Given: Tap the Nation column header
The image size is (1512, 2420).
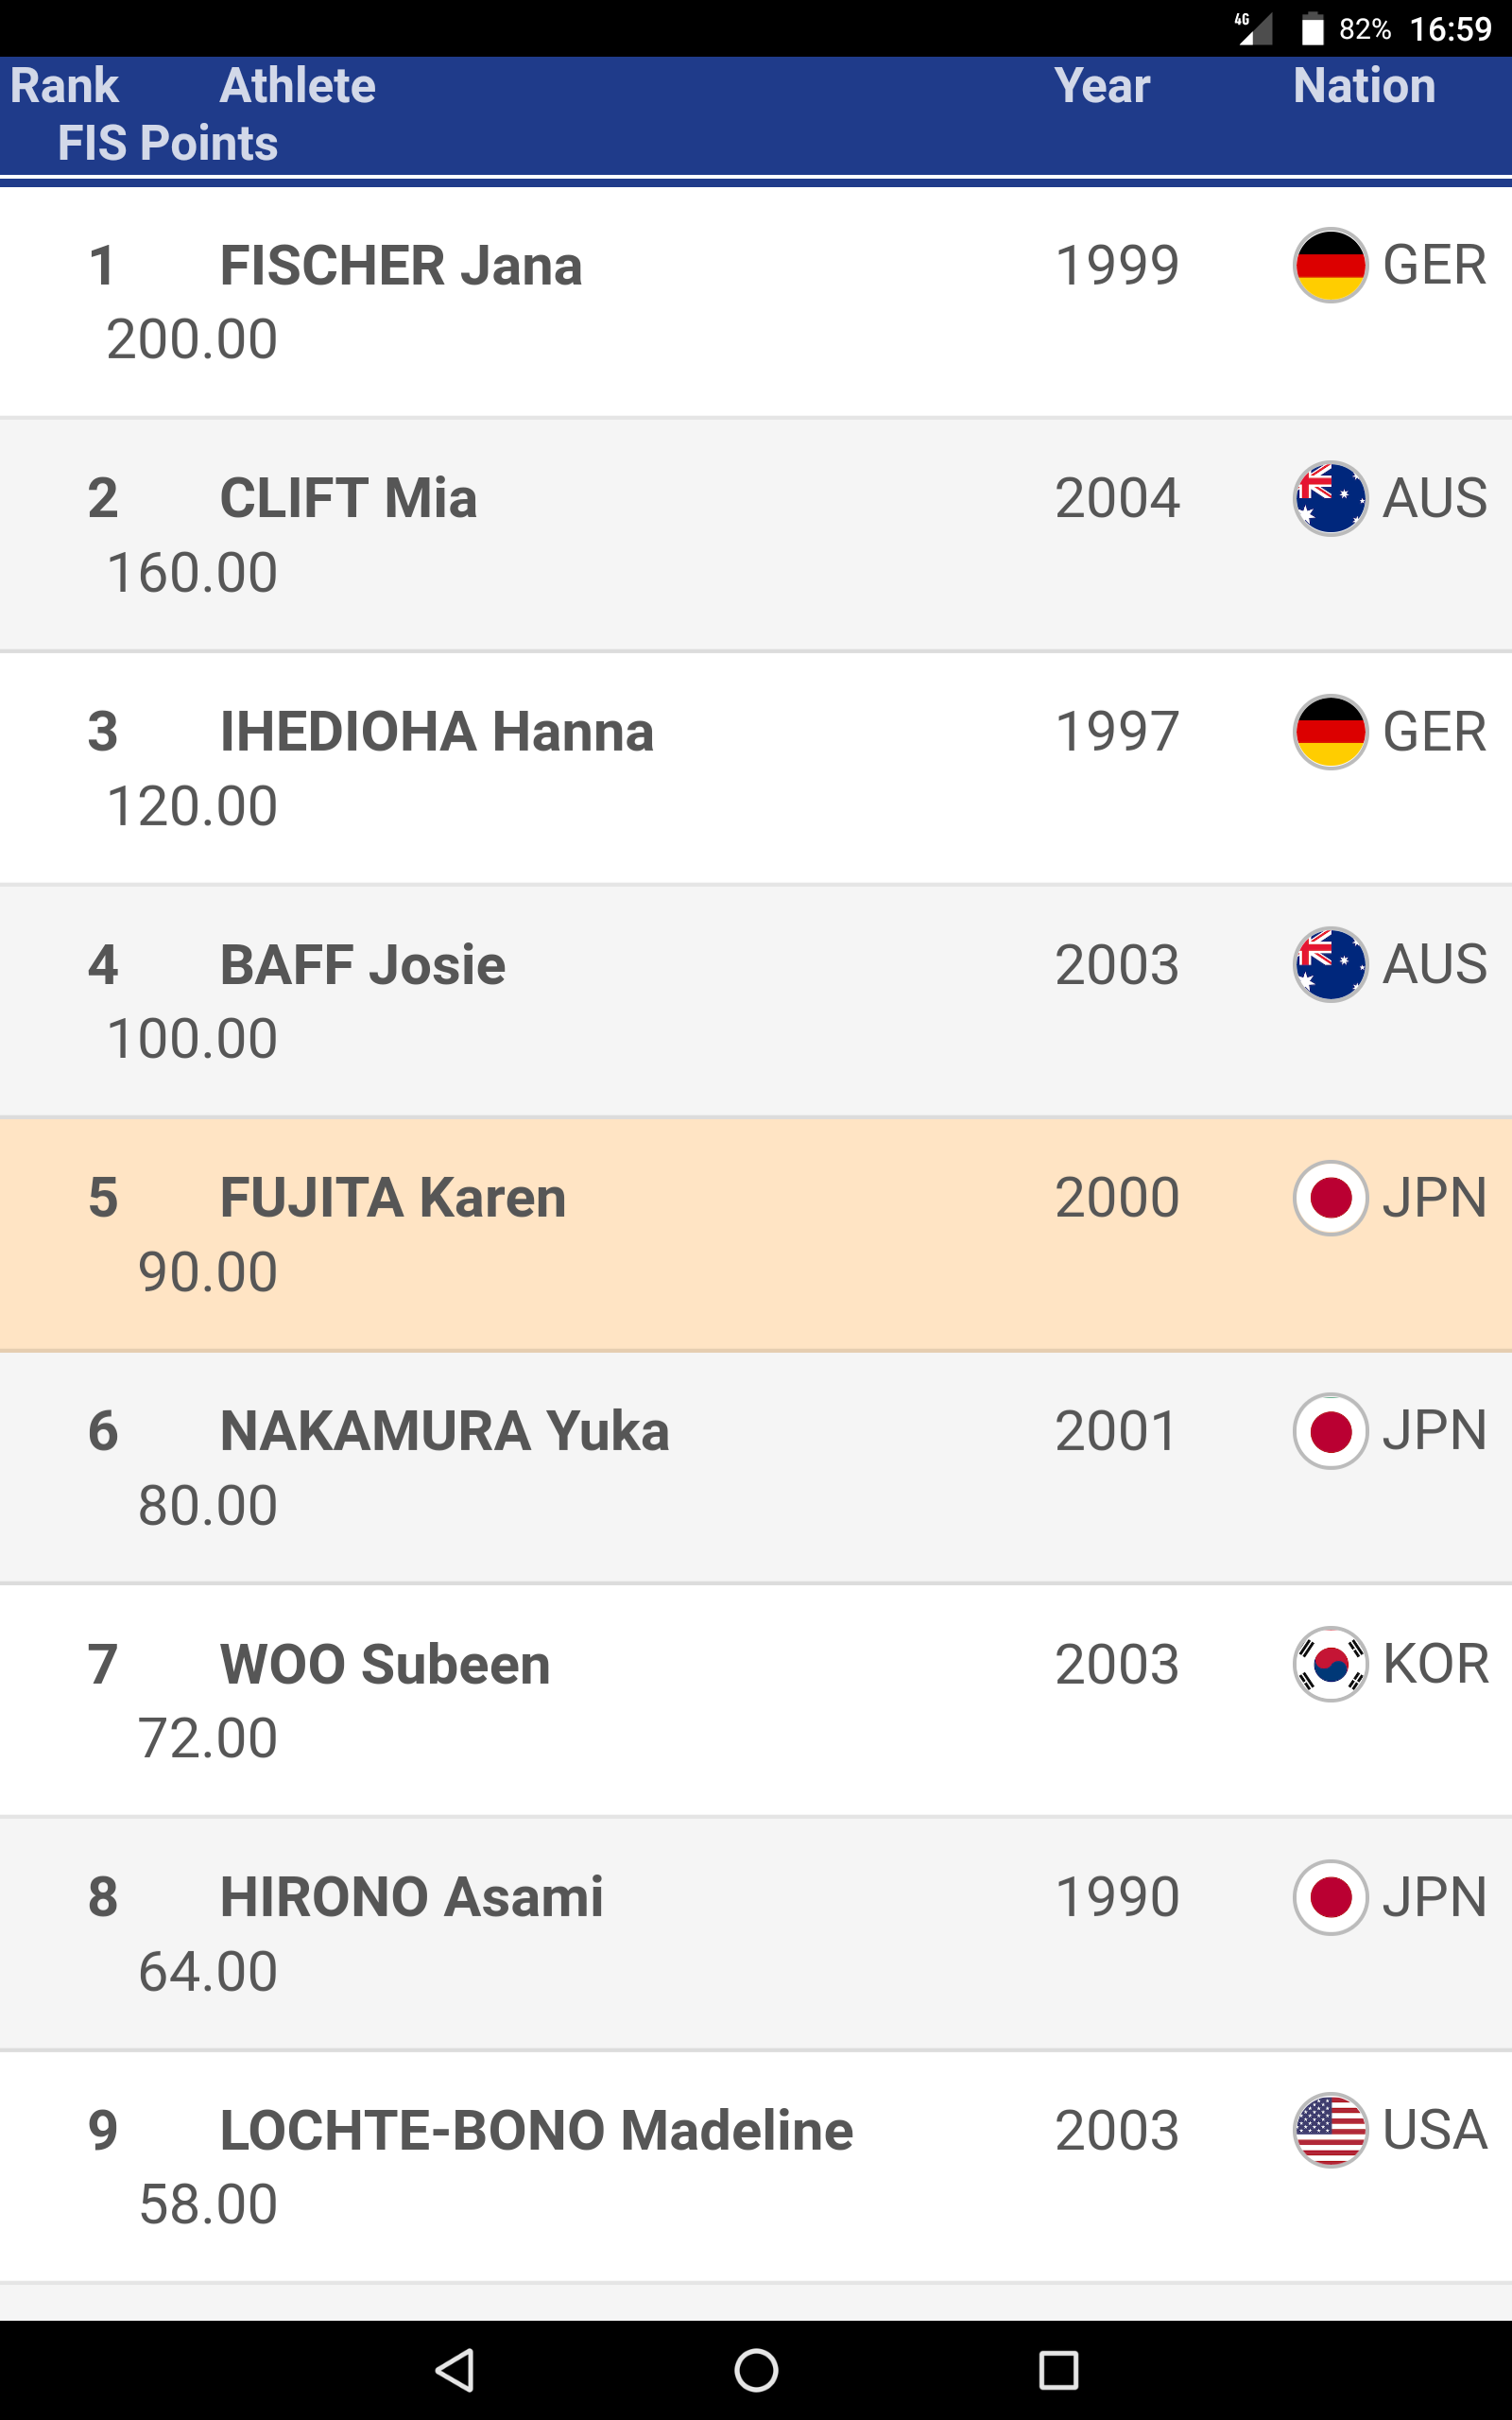Looking at the screenshot, I should 1363,86.
